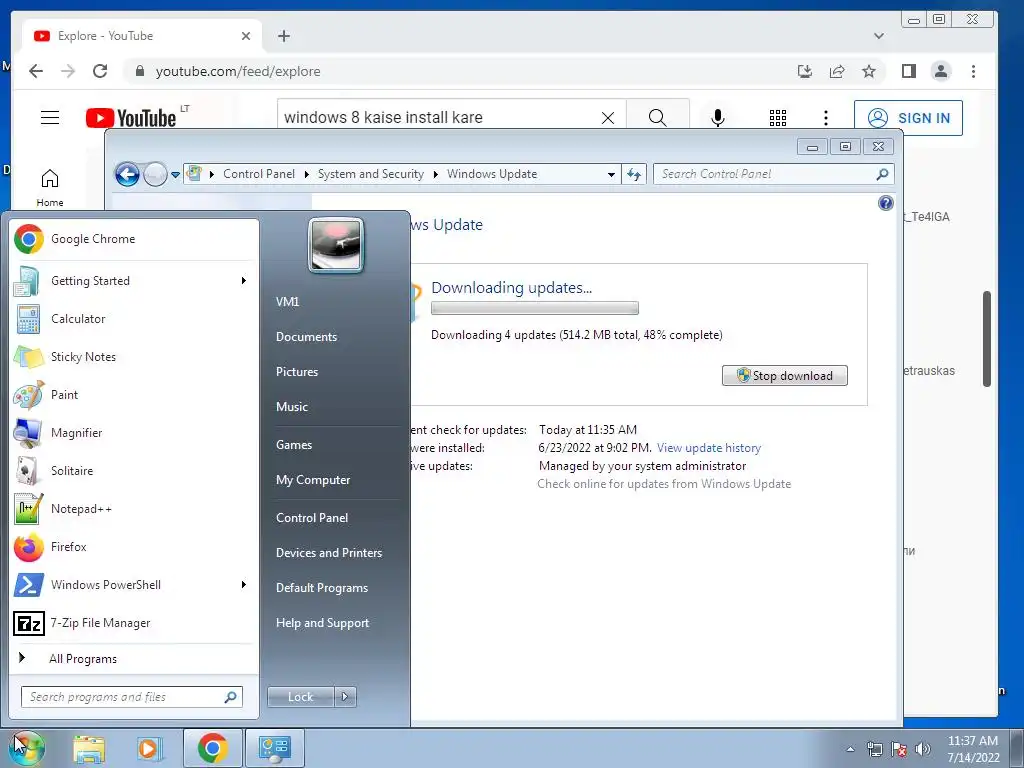
Task: Click the YouTube page vertical scrollbar
Action: pos(987,339)
